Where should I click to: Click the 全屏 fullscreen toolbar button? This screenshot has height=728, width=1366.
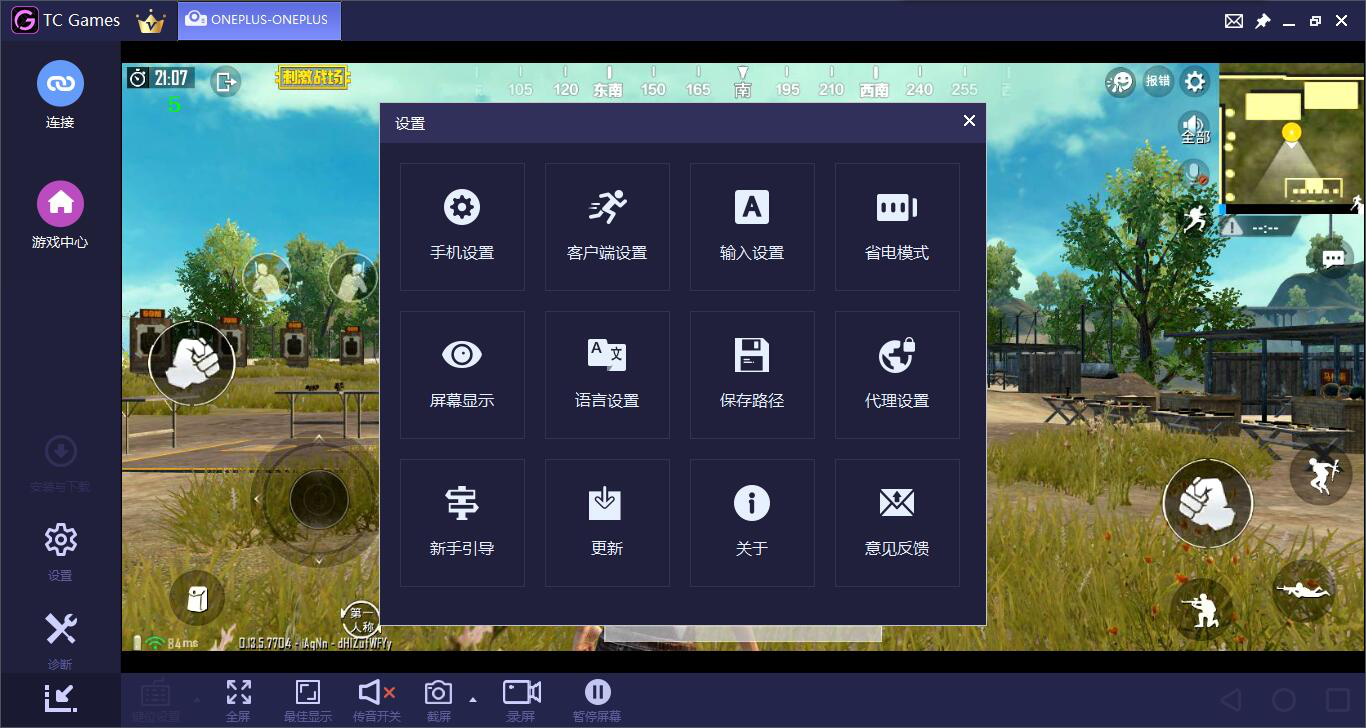pos(238,700)
